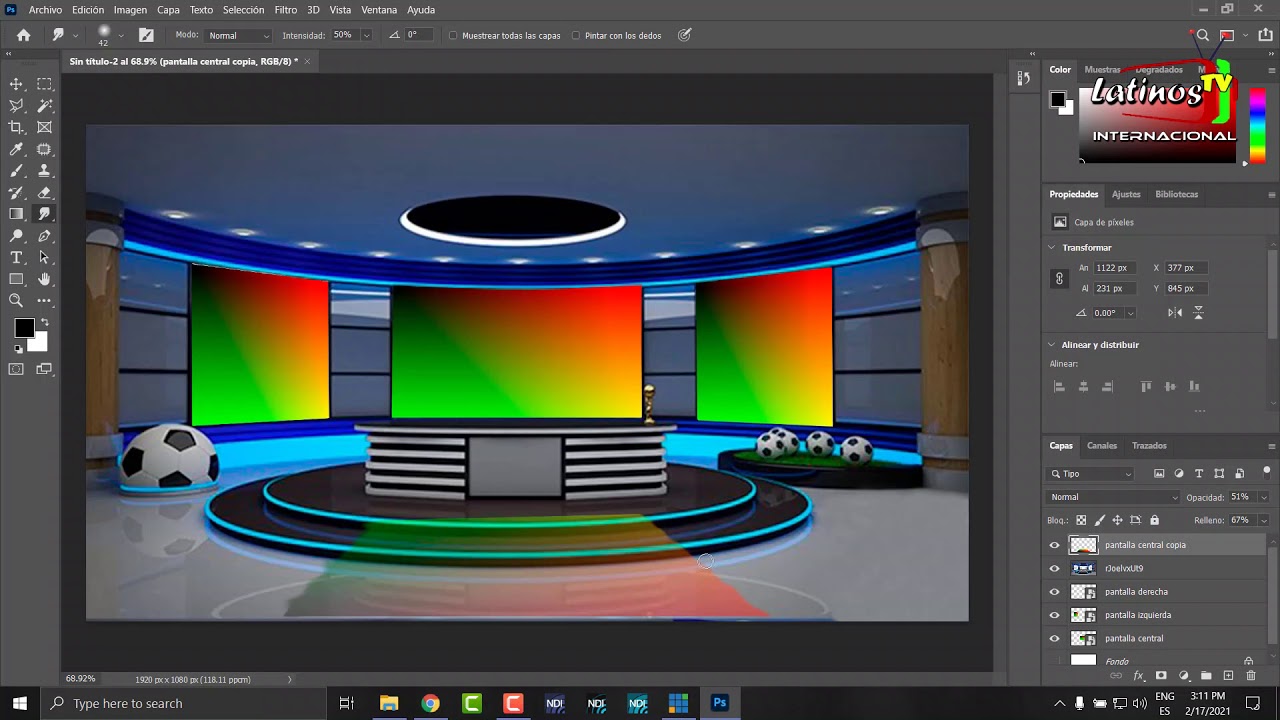Toggle width-height link in Transformar

coord(1059,278)
